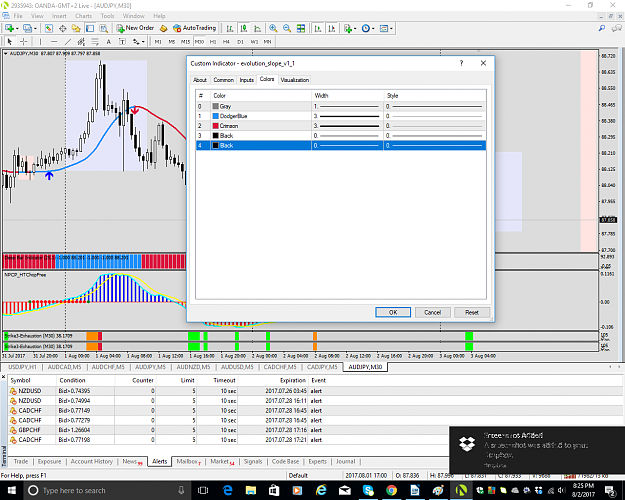Viewport: 625px width, 500px height.
Task: Expand the New Chart dropdown arrow
Action: point(18,29)
